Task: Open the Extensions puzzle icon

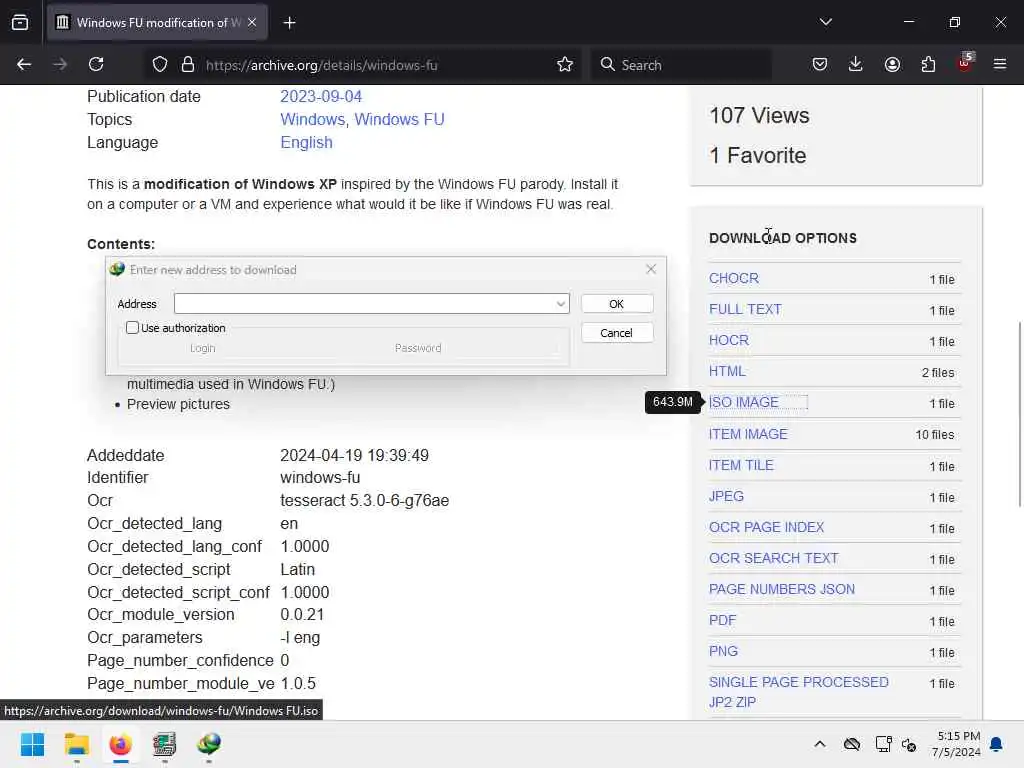Action: 928,64
